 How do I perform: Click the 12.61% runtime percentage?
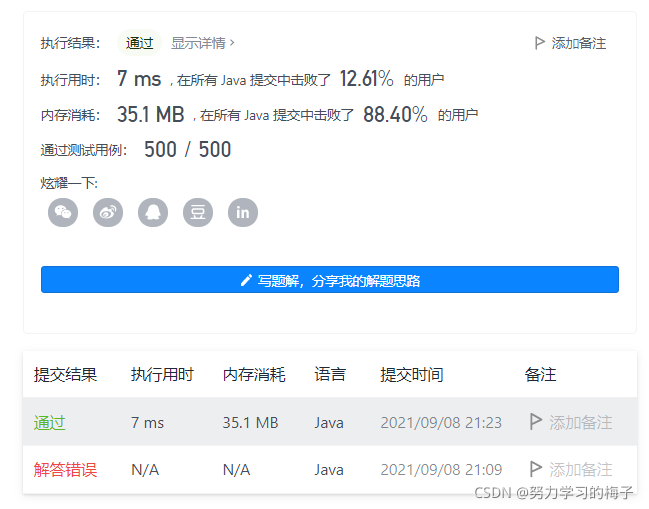click(367, 78)
